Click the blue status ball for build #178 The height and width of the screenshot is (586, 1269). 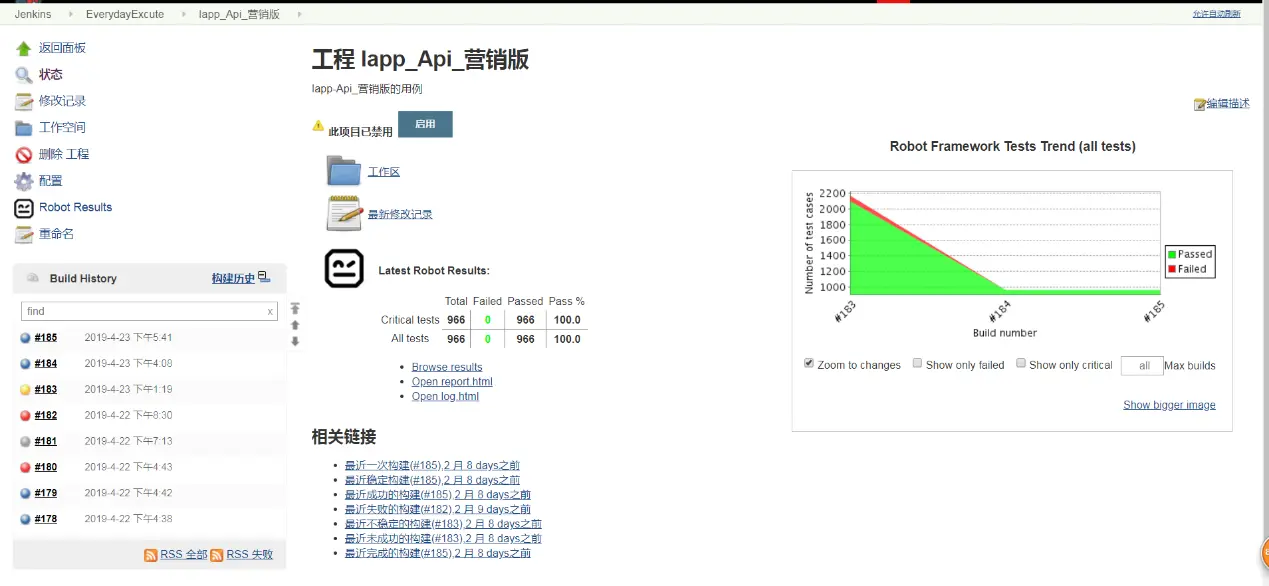point(25,519)
